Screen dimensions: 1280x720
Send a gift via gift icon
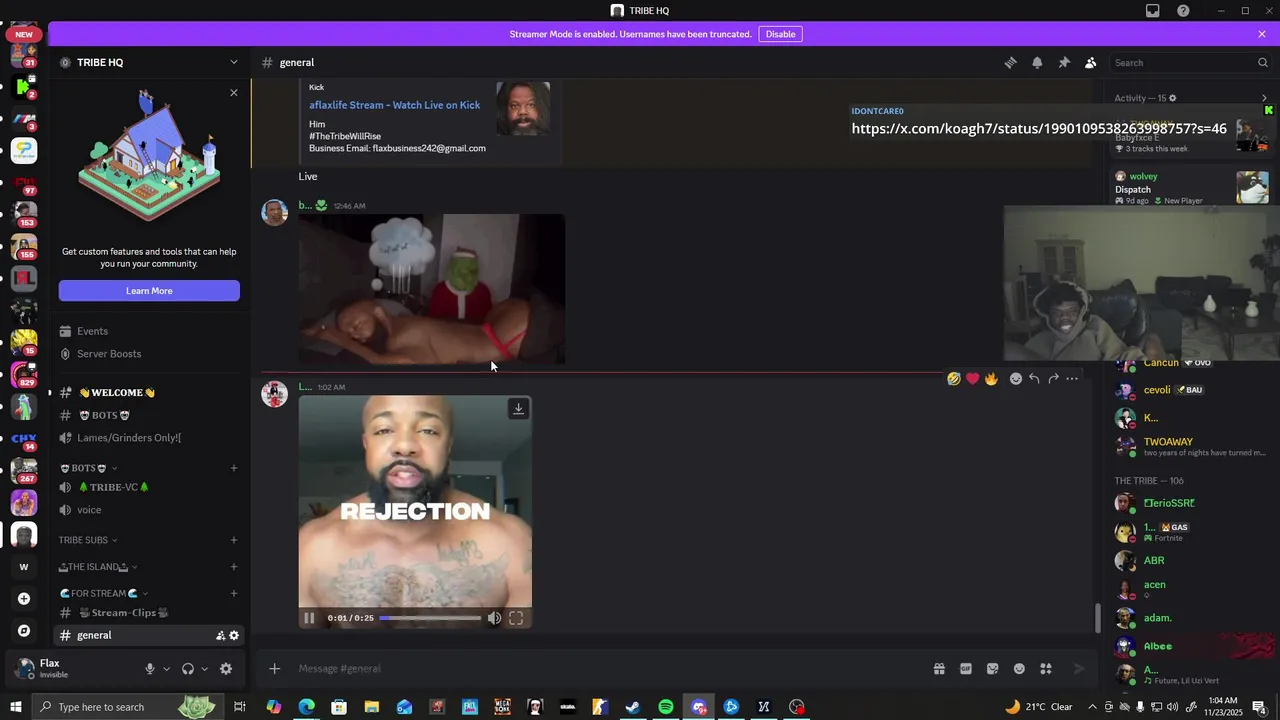(939, 669)
